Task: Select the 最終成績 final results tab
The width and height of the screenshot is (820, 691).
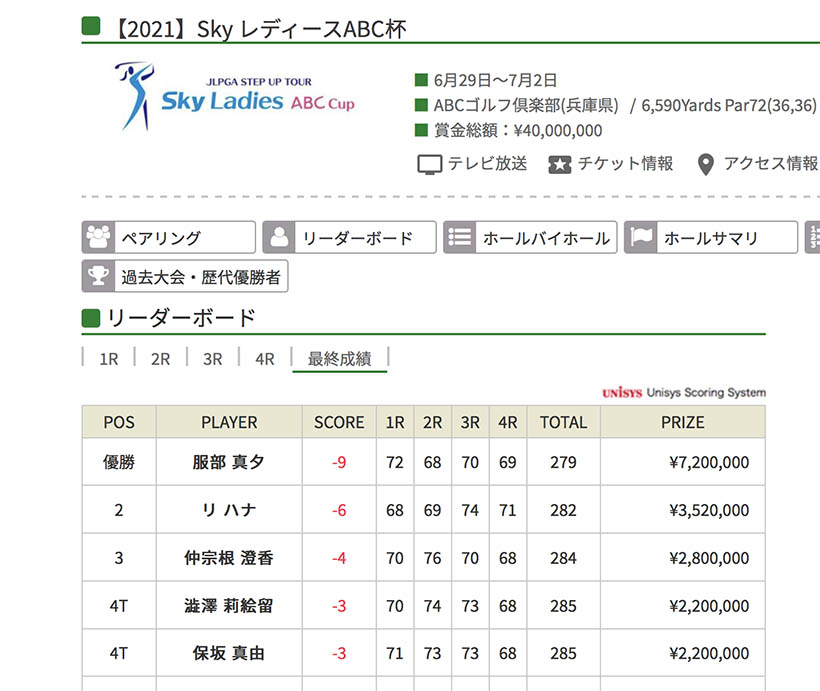Action: [339, 359]
